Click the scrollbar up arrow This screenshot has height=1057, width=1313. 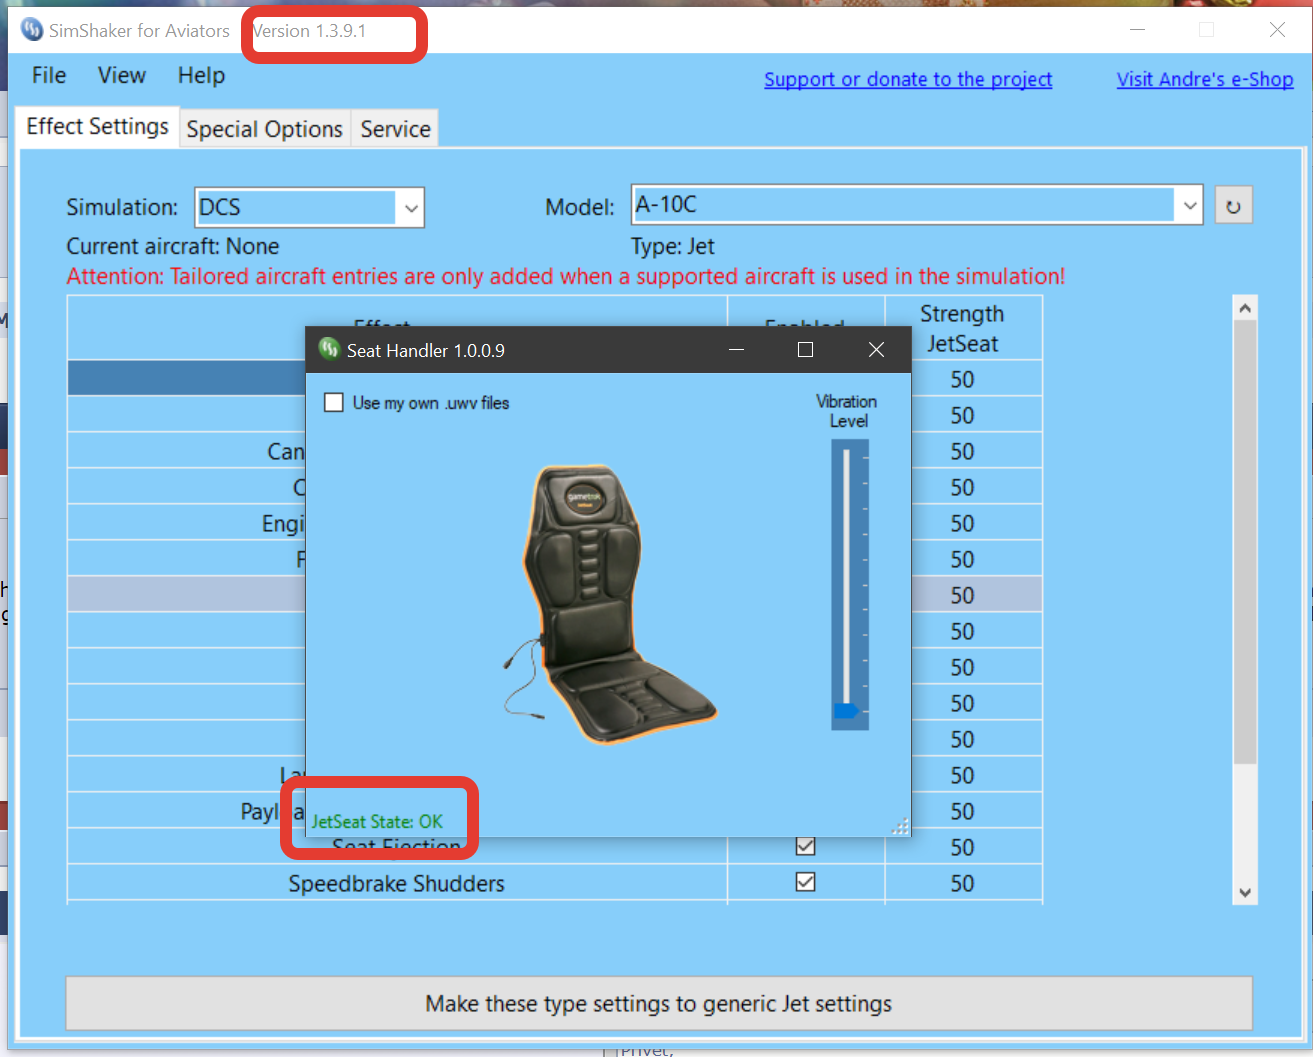1245,308
